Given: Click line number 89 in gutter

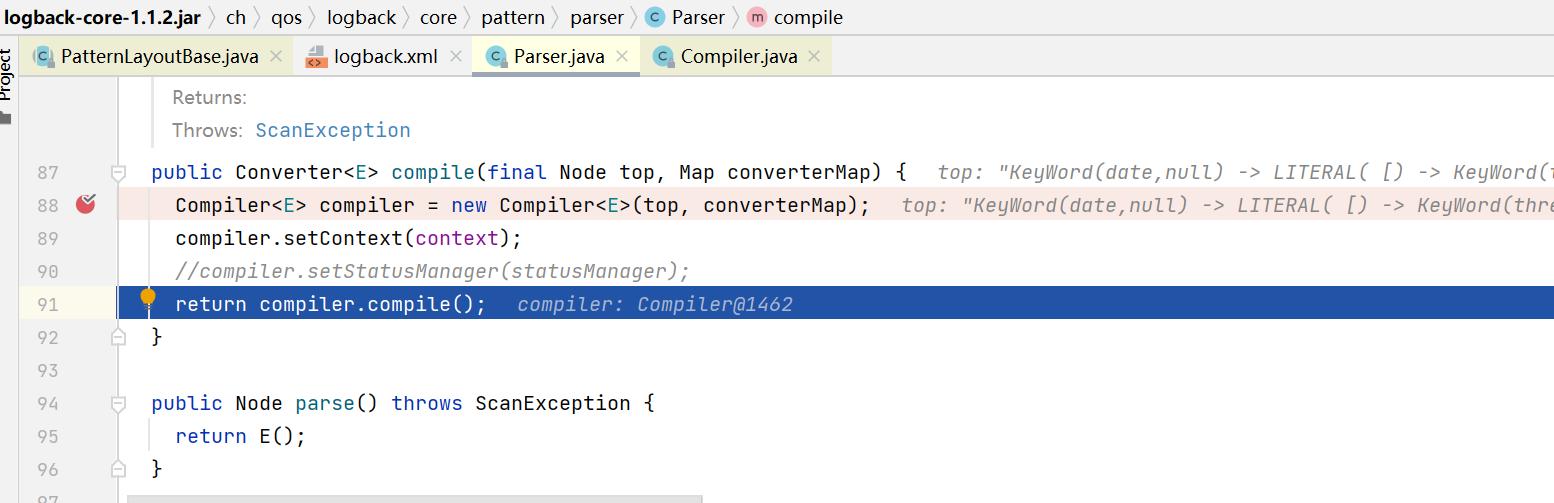Looking at the screenshot, I should pos(48,238).
